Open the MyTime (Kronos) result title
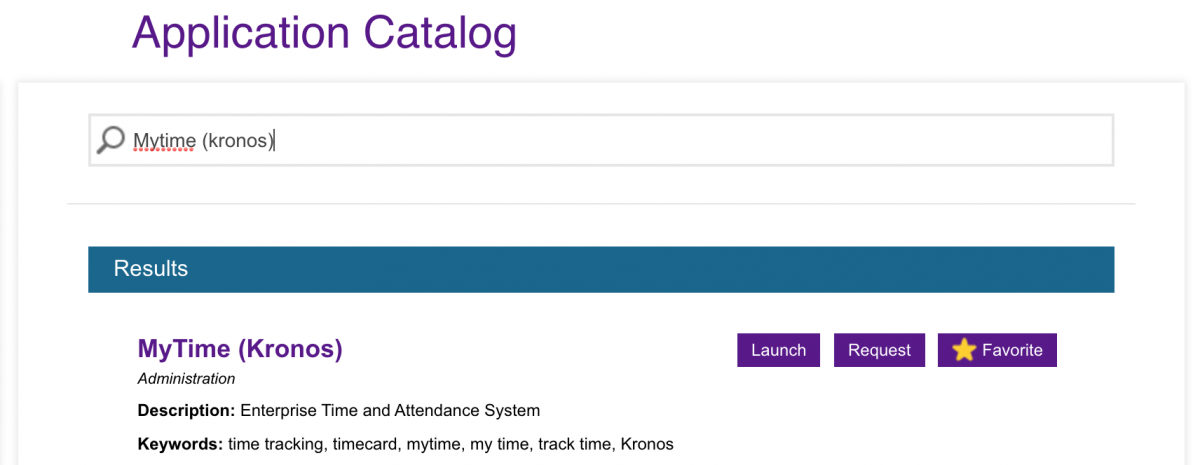1200x465 pixels. 240,349
